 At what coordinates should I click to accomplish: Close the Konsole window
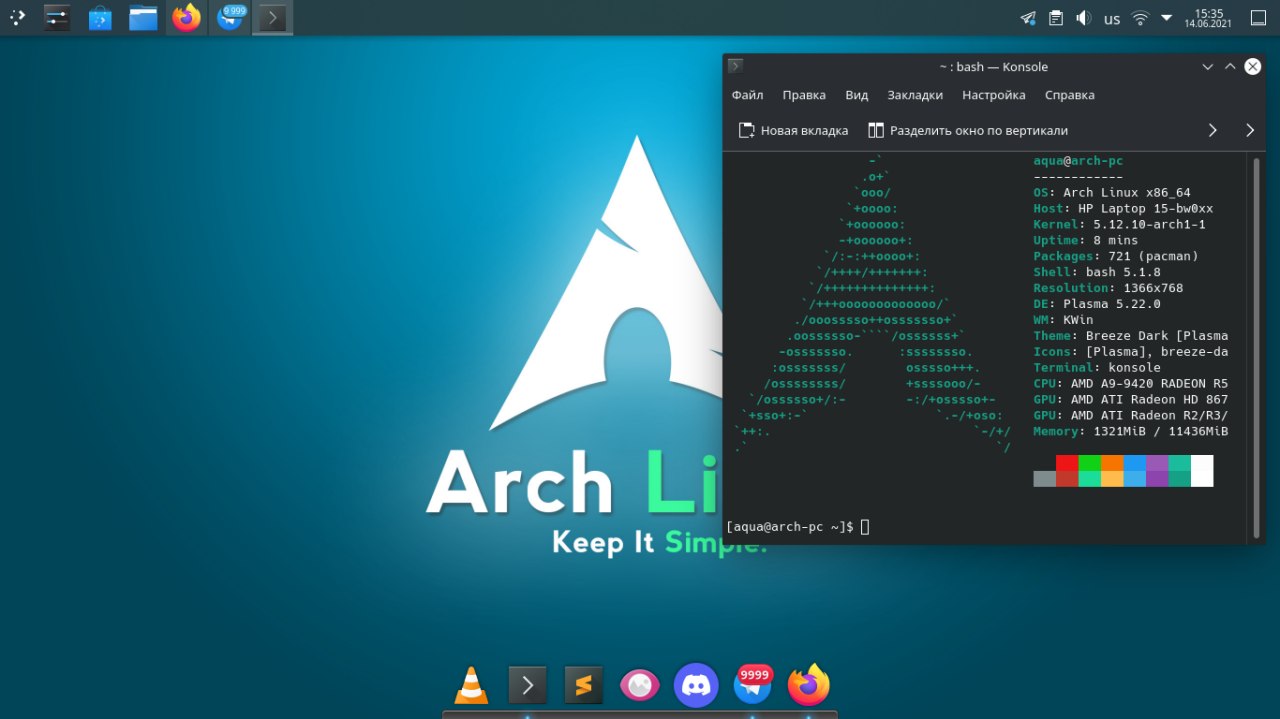click(x=1253, y=67)
